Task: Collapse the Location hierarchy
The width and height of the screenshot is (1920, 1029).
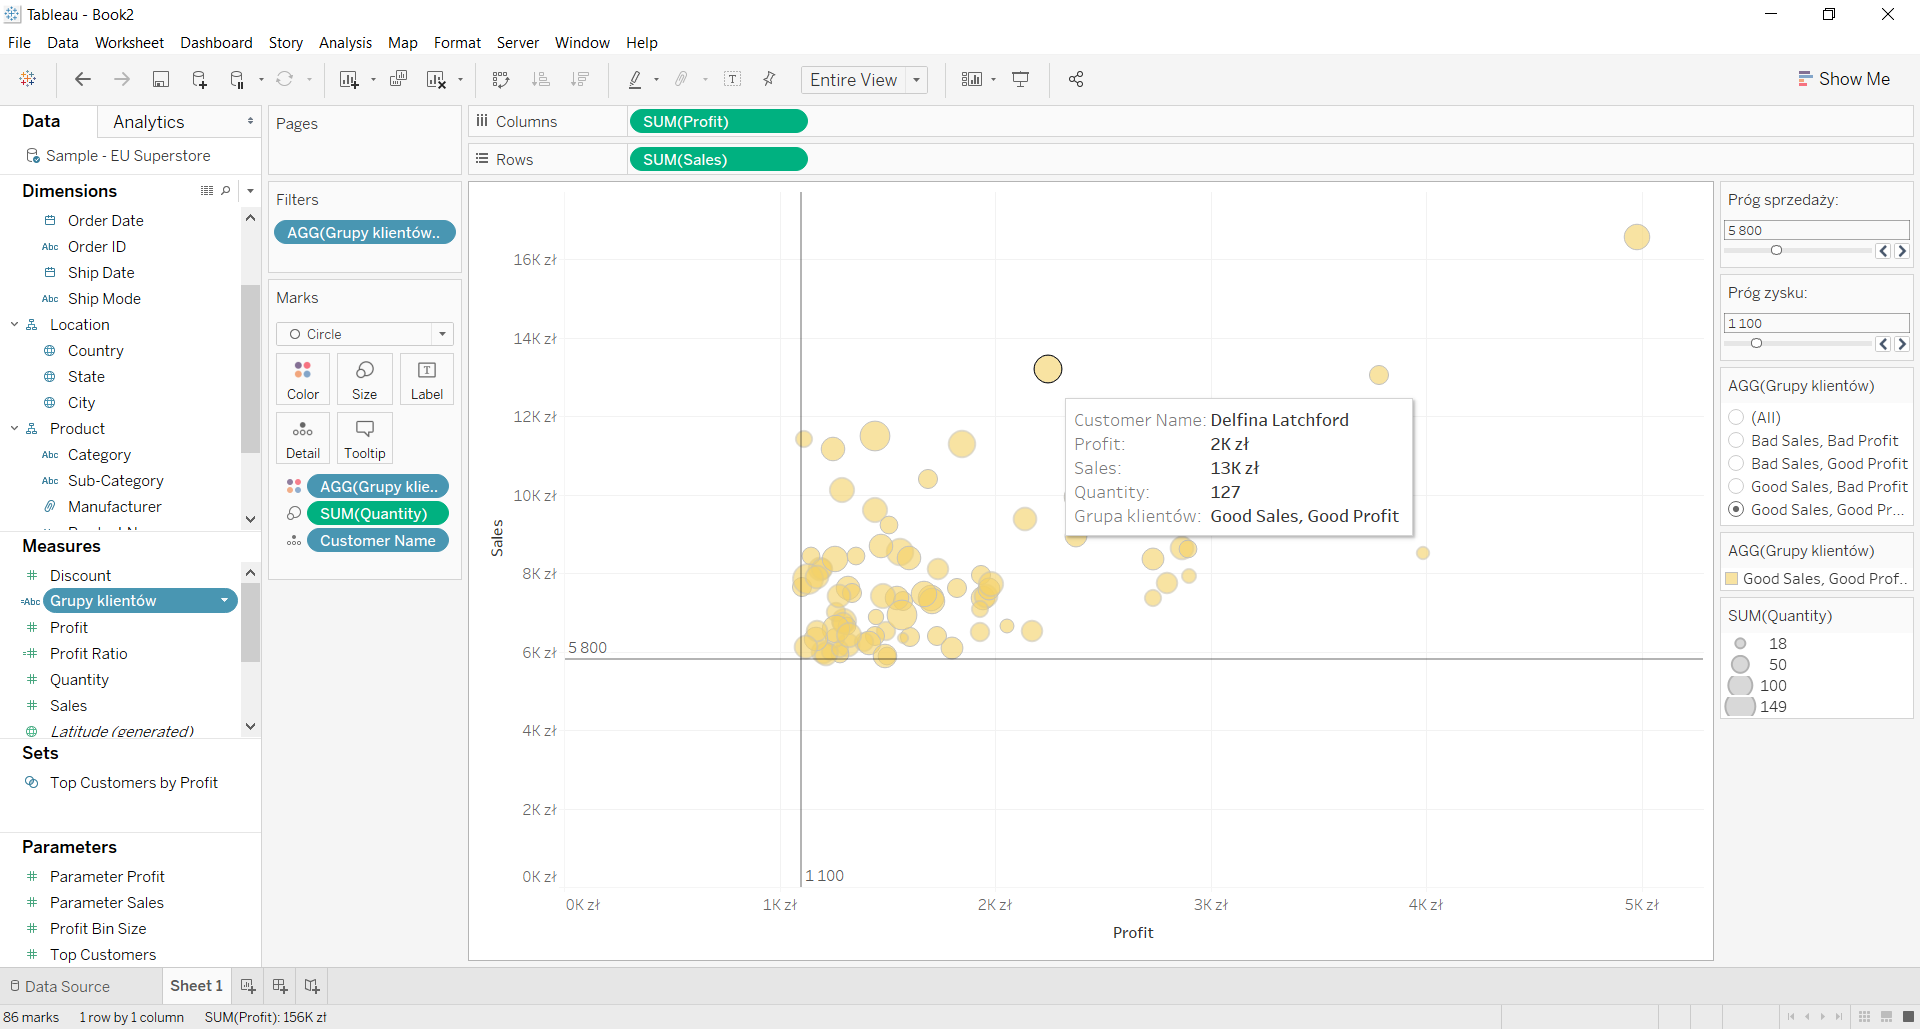Action: pyautogui.click(x=15, y=325)
